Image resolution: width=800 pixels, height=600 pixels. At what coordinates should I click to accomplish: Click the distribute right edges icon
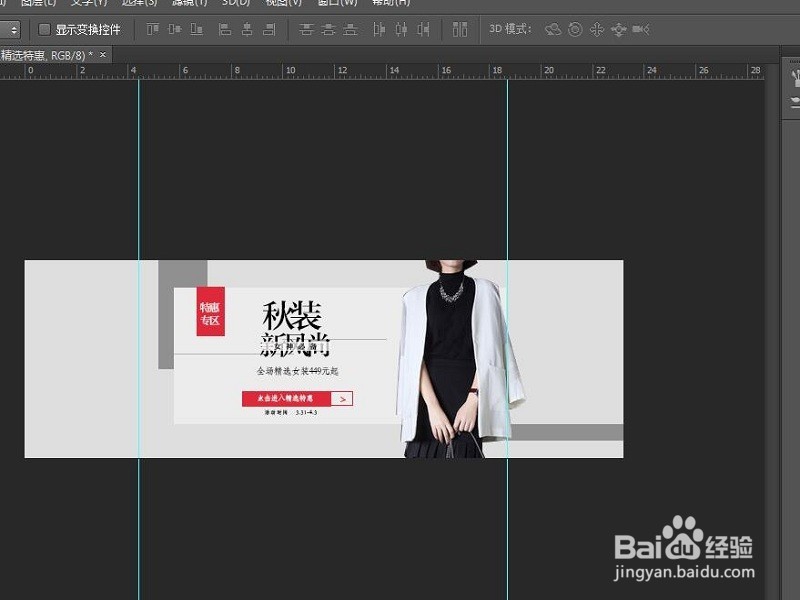tap(423, 29)
